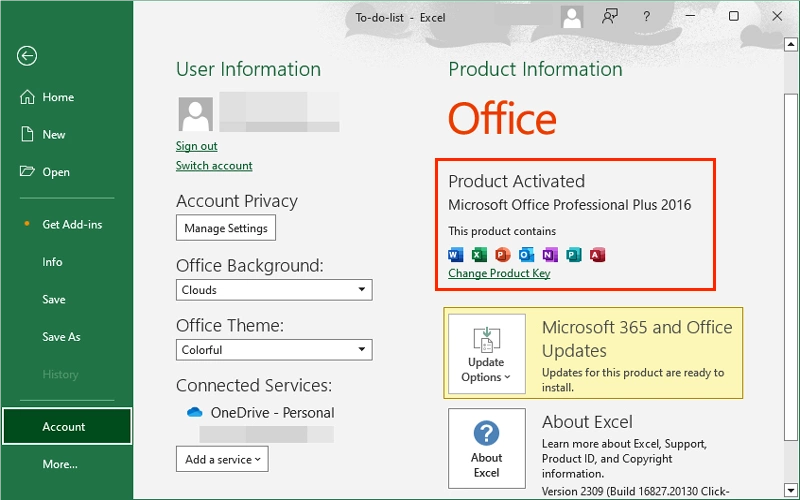
Task: Click the Change Product Key link
Action: (499, 273)
